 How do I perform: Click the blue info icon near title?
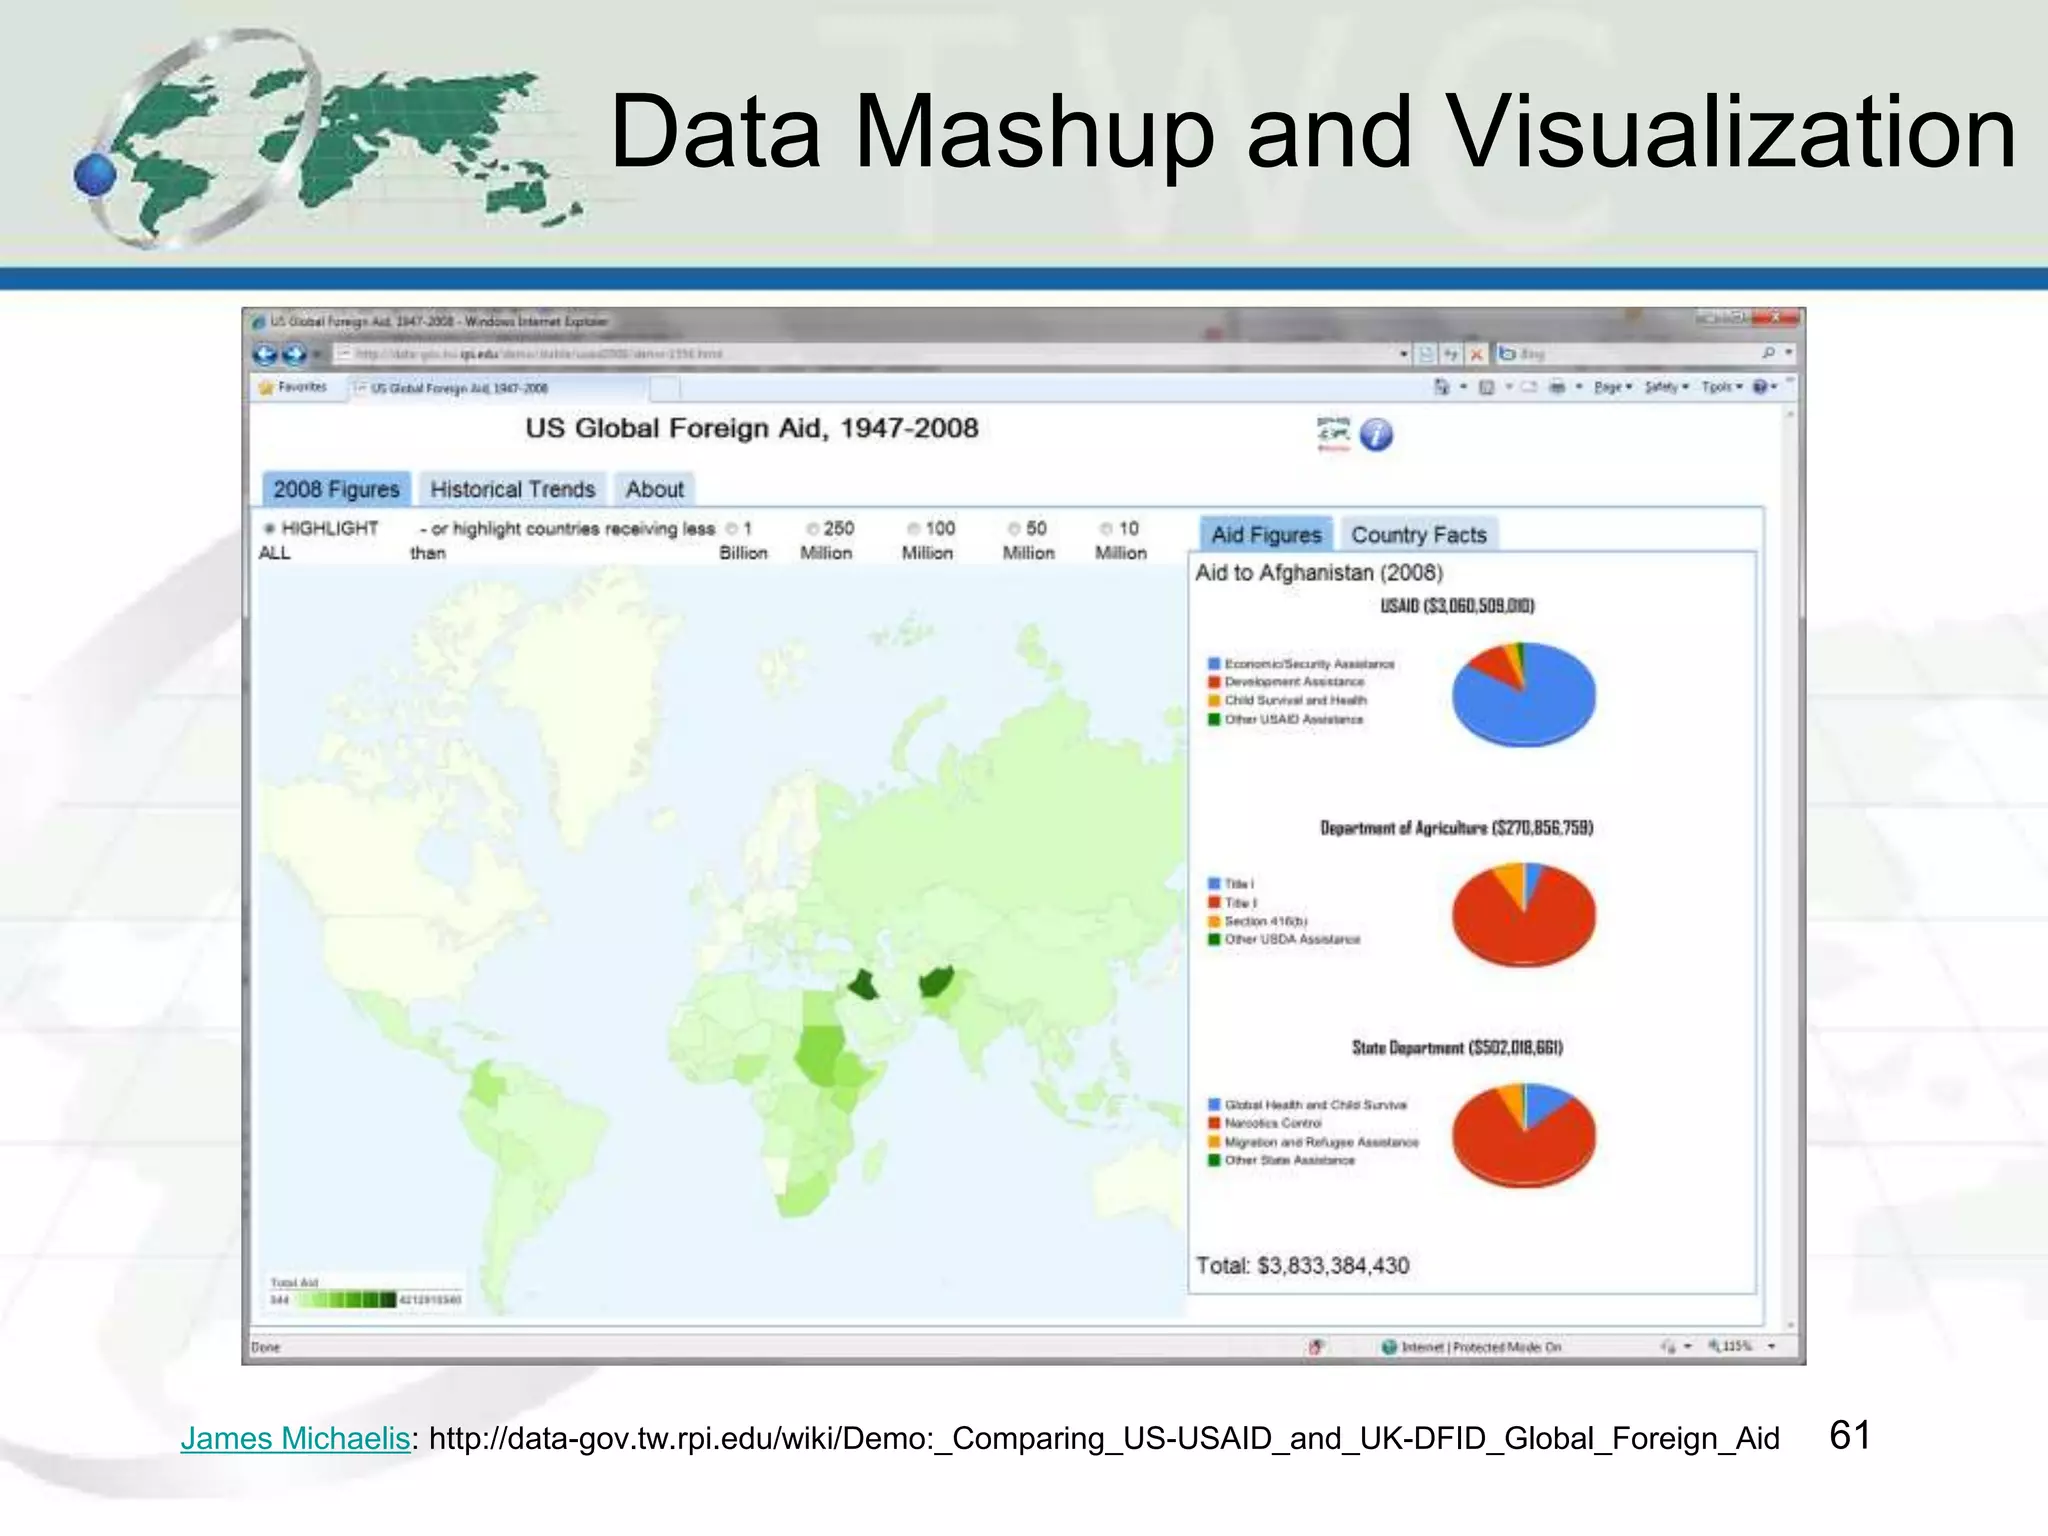tap(1376, 435)
